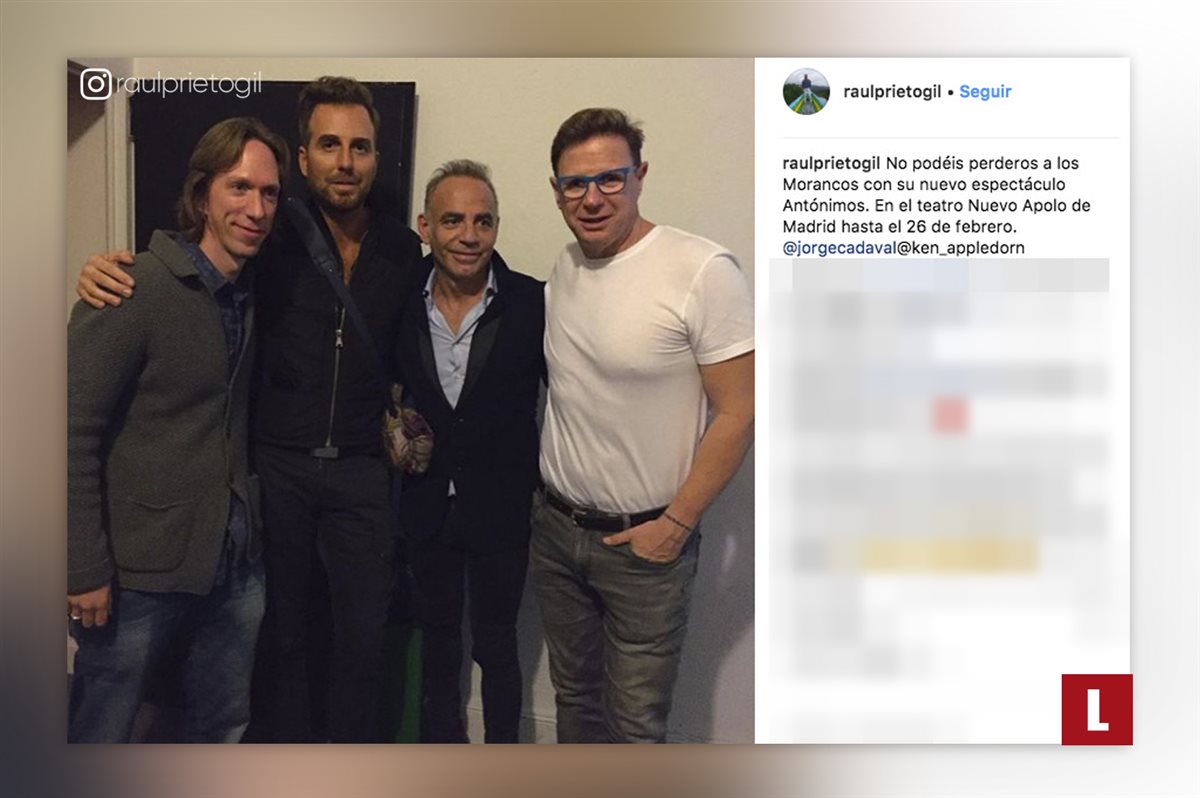Viewport: 1200px width, 798px height.
Task: Open the raulprietogil profile avatar
Action: click(806, 91)
